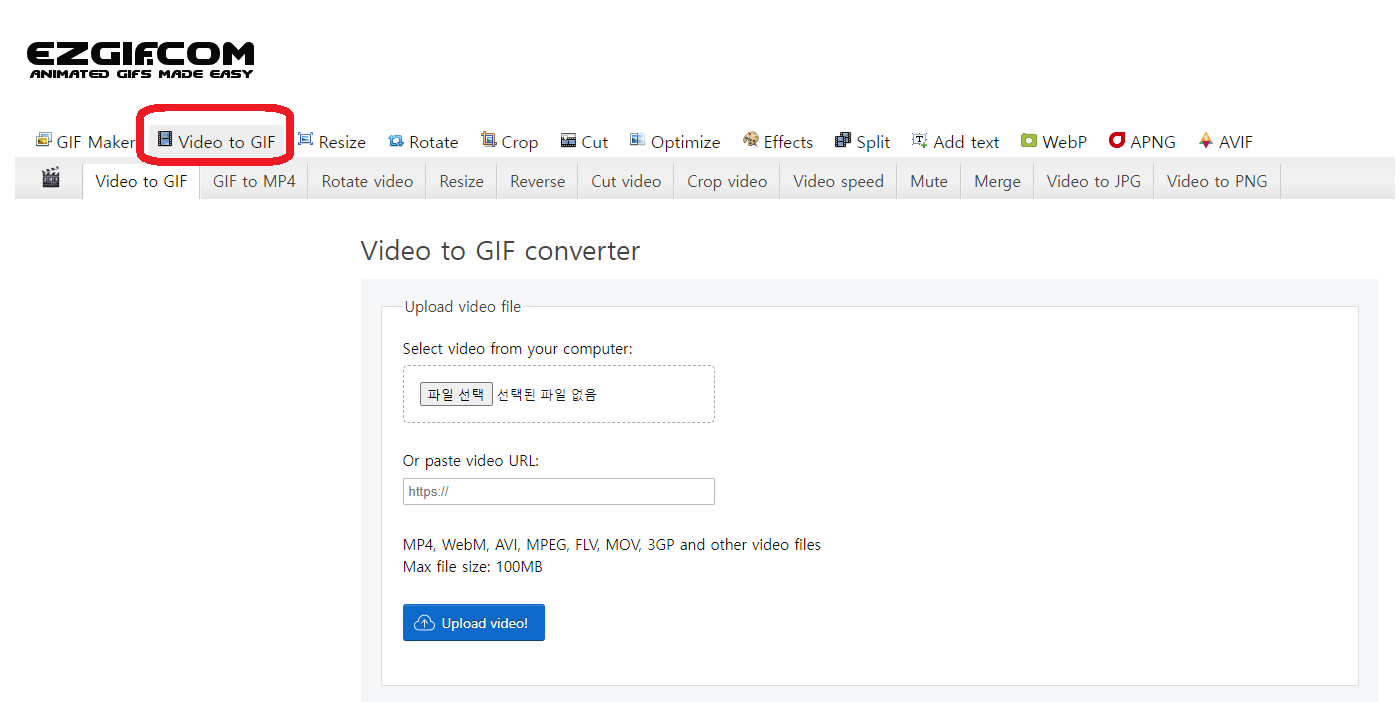This screenshot has width=1399, height=702.
Task: Click the Video to GIF film icon
Action: 165,140
